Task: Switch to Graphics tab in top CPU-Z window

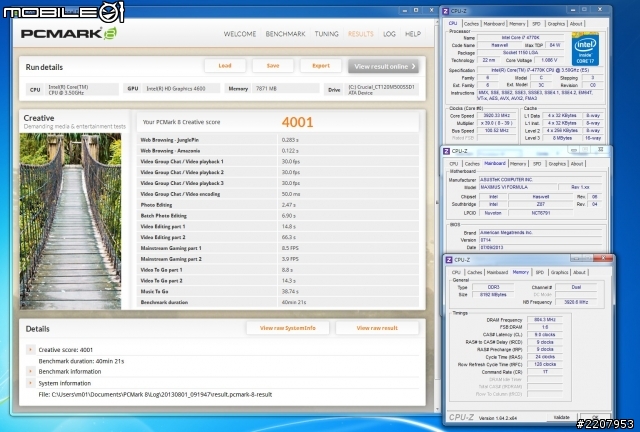Action: point(556,24)
